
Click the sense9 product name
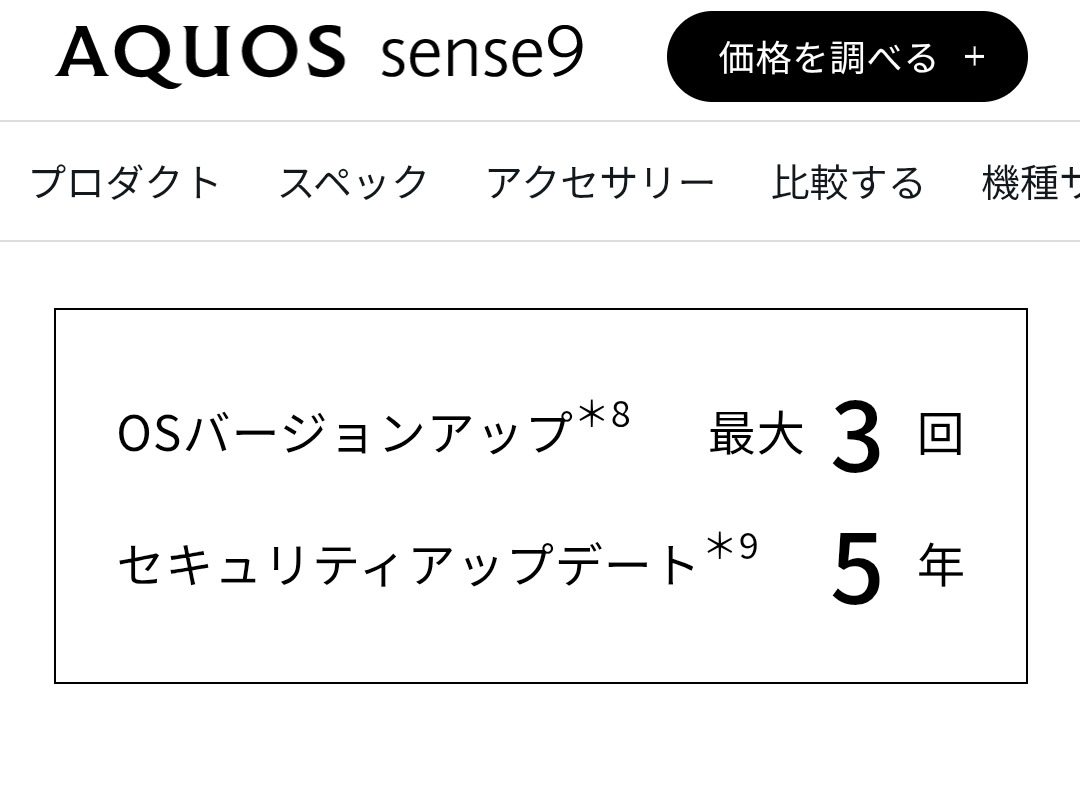coord(481,55)
